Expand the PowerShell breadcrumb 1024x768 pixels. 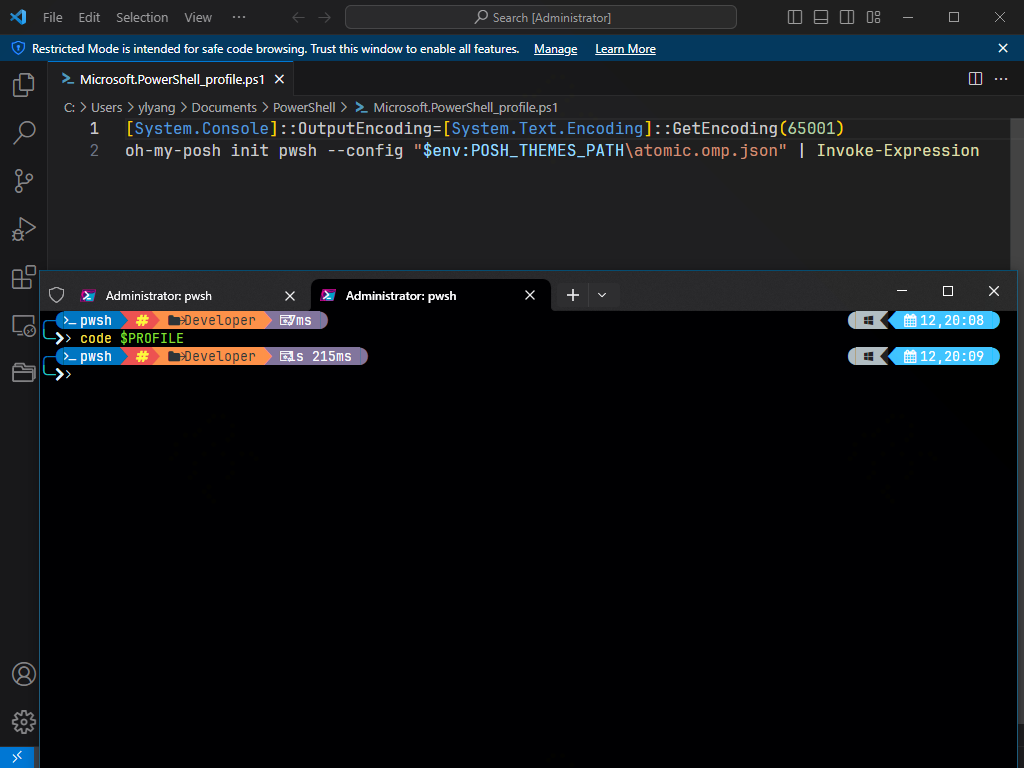click(304, 107)
